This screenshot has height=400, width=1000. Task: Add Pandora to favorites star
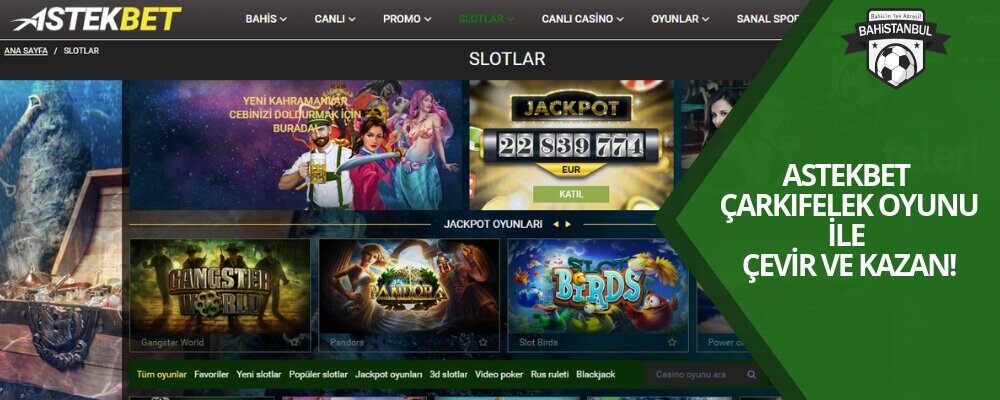pos(483,342)
